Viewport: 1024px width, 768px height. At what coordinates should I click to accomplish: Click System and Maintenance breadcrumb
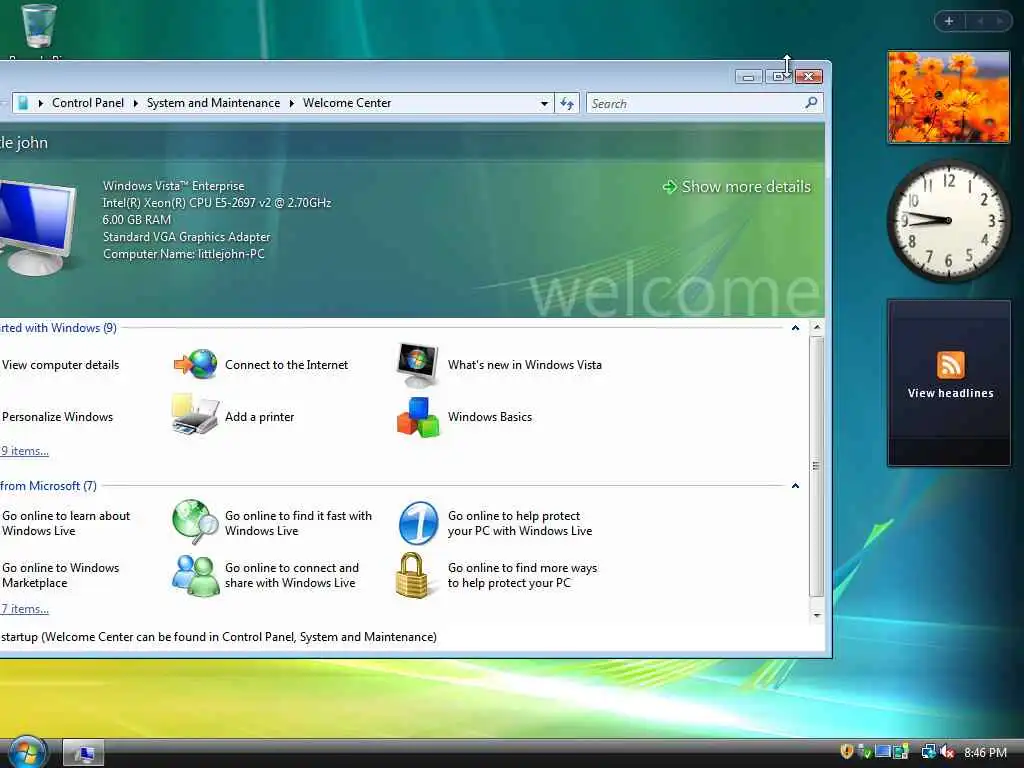tap(213, 103)
